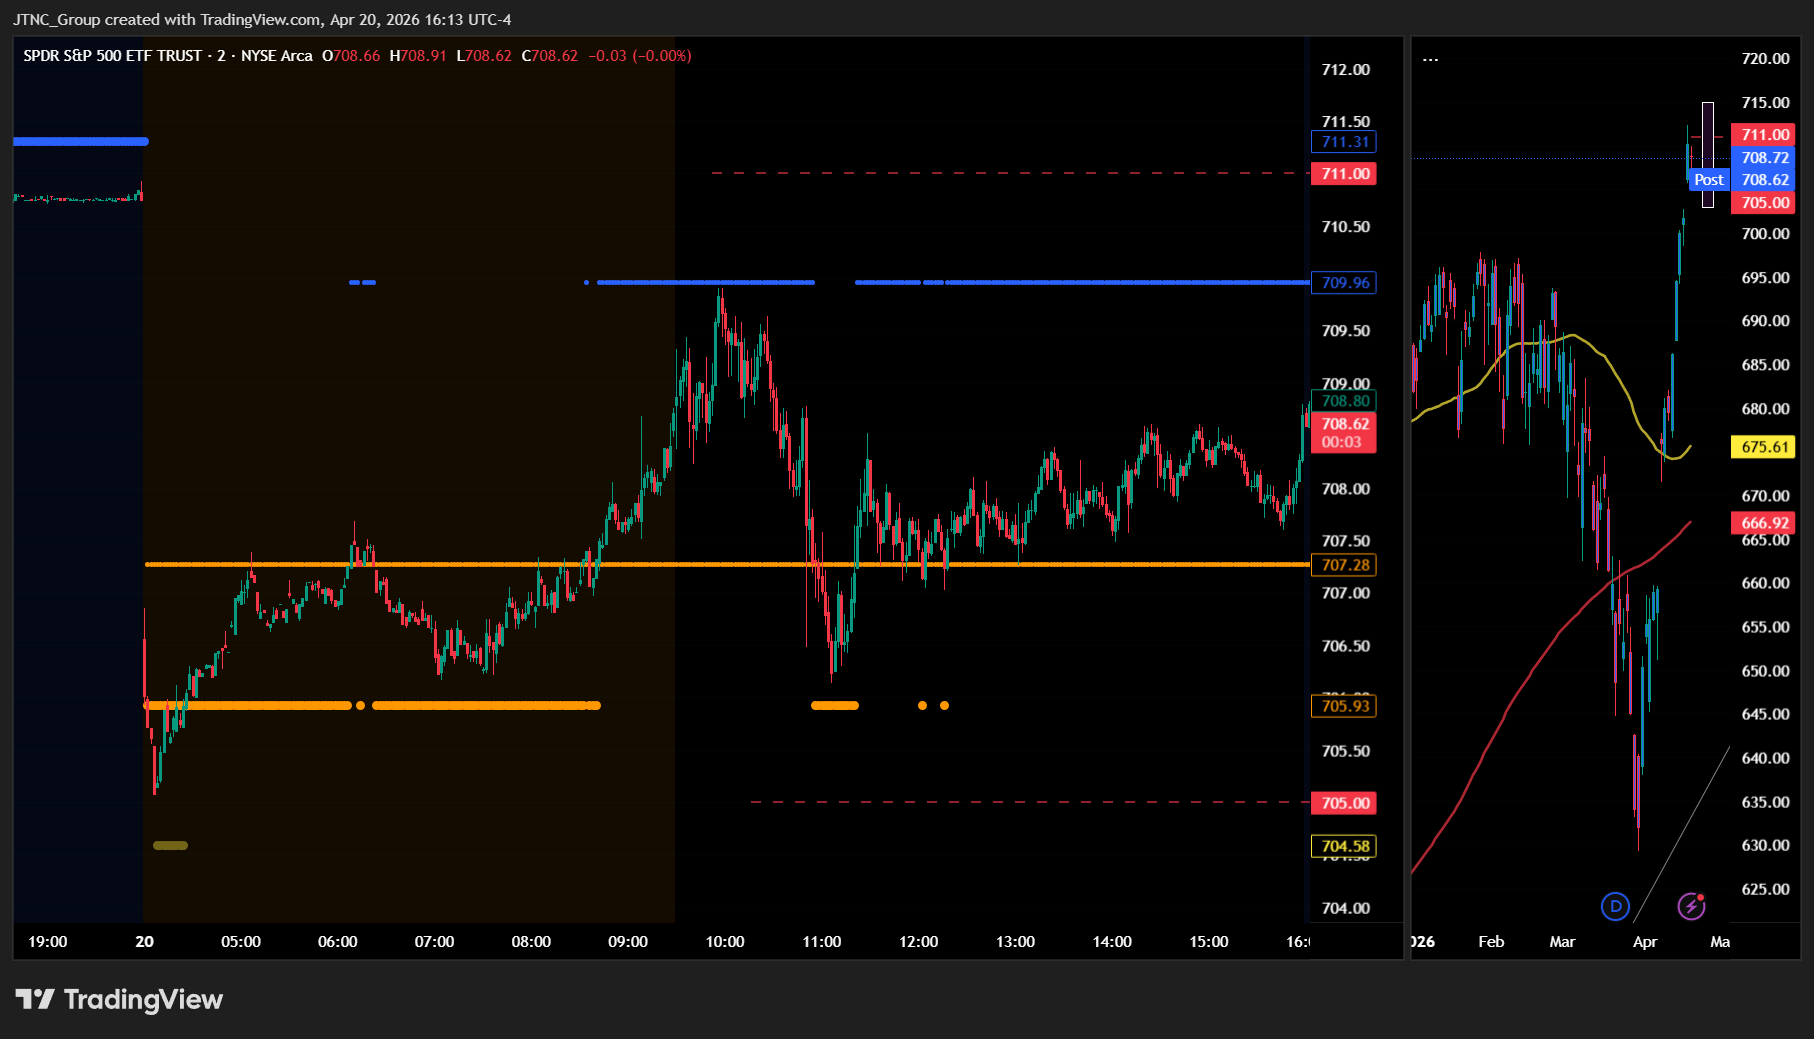Click the 05:00 time axis label
Image resolution: width=1814 pixels, height=1039 pixels.
[x=241, y=942]
